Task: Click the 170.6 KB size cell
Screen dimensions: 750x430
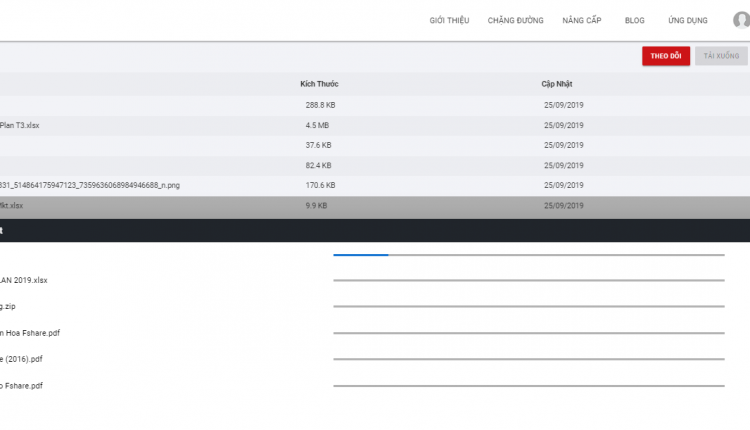Action: [320, 185]
